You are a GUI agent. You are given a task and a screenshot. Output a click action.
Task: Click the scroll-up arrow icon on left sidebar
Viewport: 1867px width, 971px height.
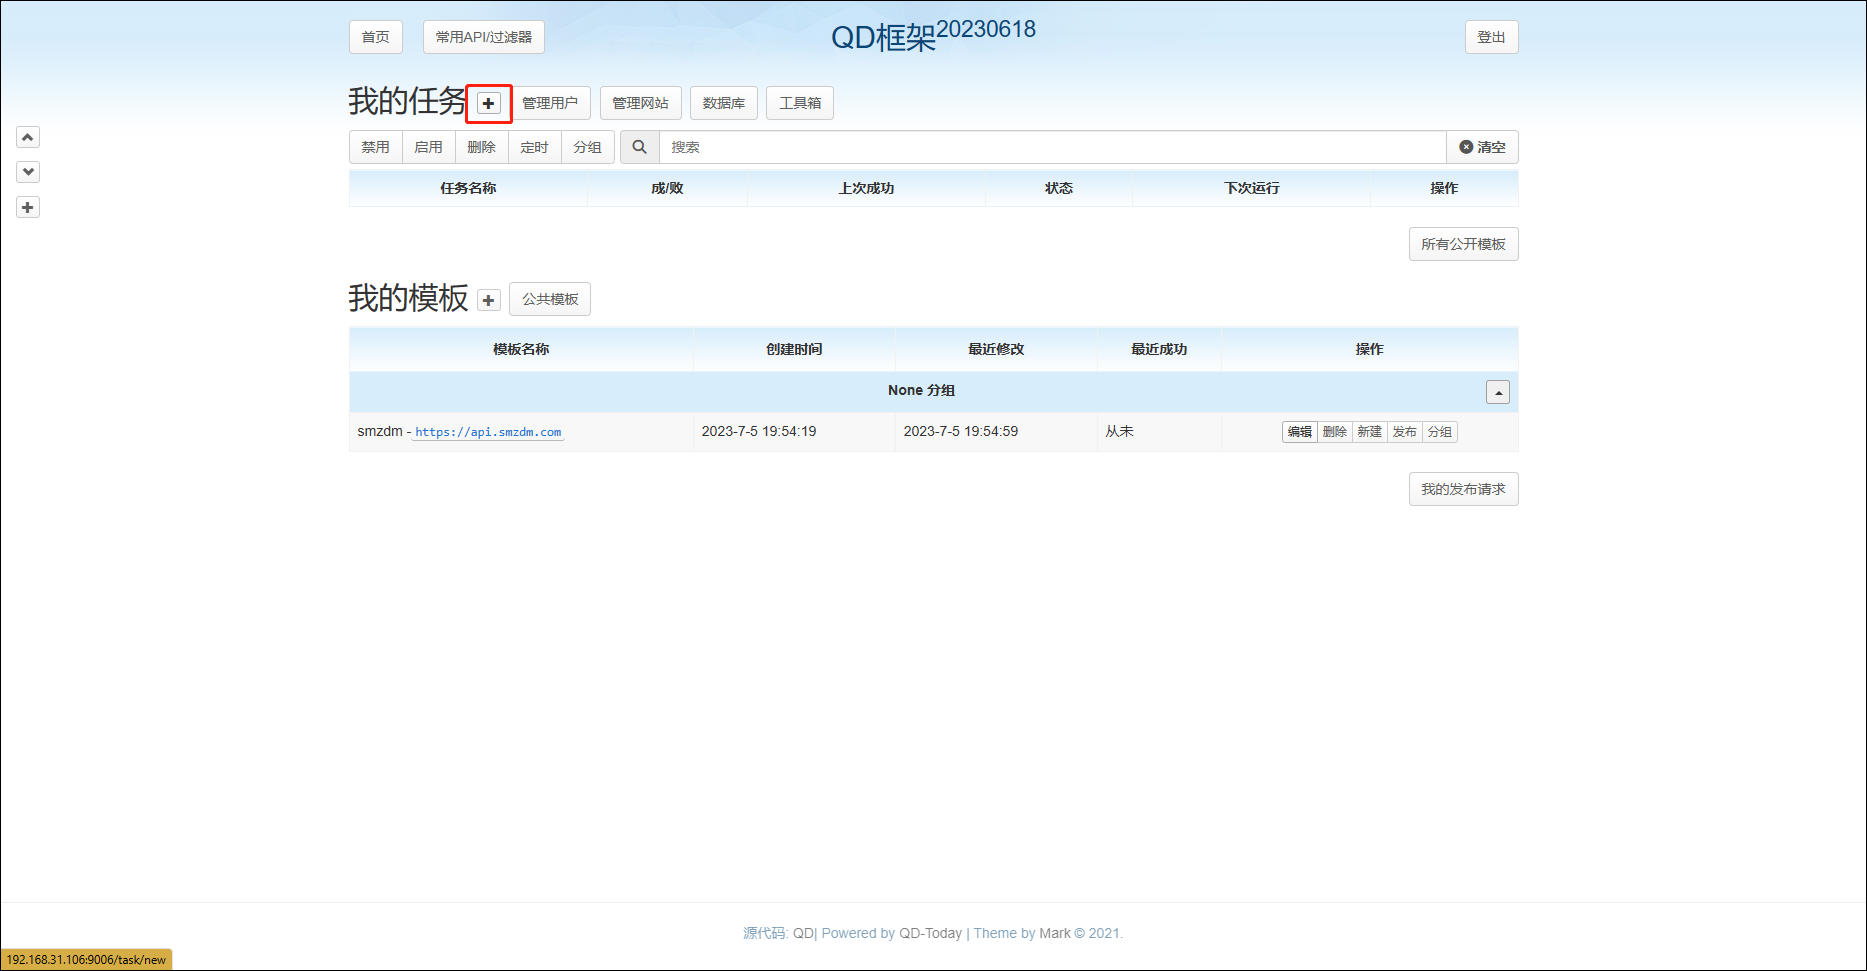point(28,137)
